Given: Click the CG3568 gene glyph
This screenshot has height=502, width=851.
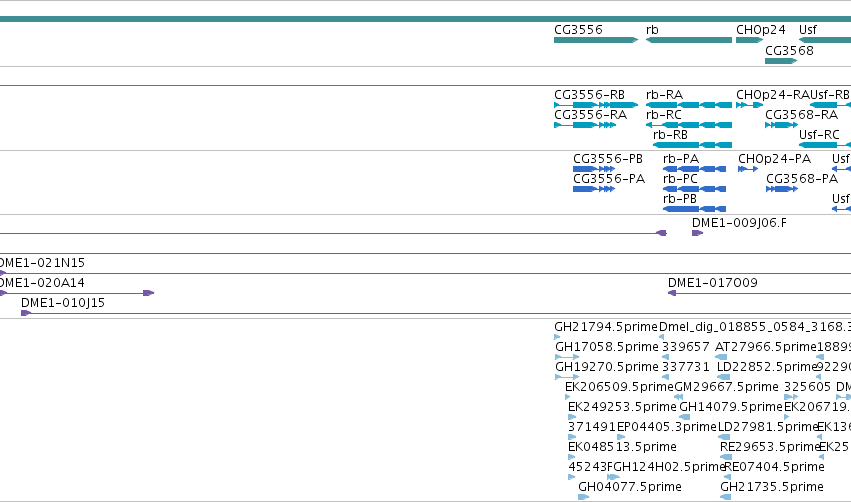Looking at the screenshot, I should pyautogui.click(x=781, y=61).
